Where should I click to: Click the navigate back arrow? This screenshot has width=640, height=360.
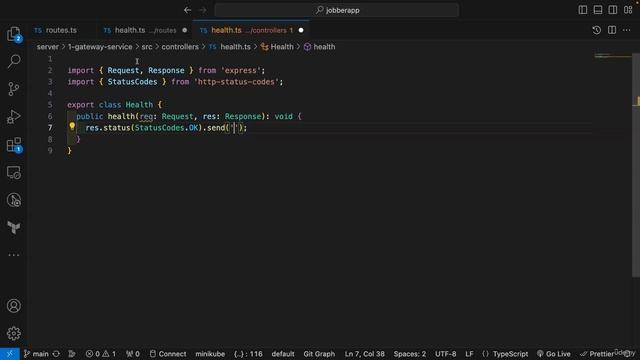(x=187, y=10)
